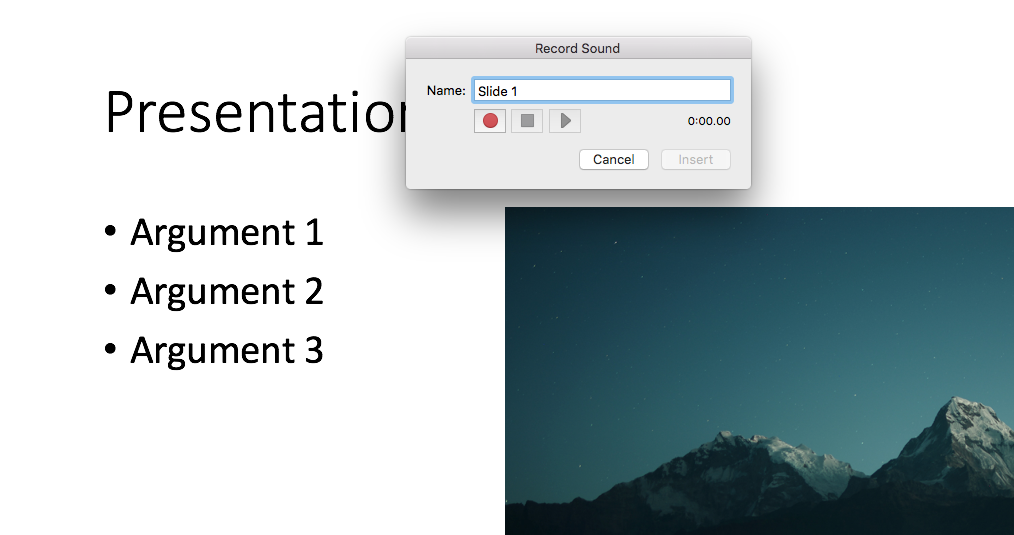This screenshot has width=1014, height=535.
Task: Click the Name text field containing Slide 1
Action: click(x=602, y=91)
